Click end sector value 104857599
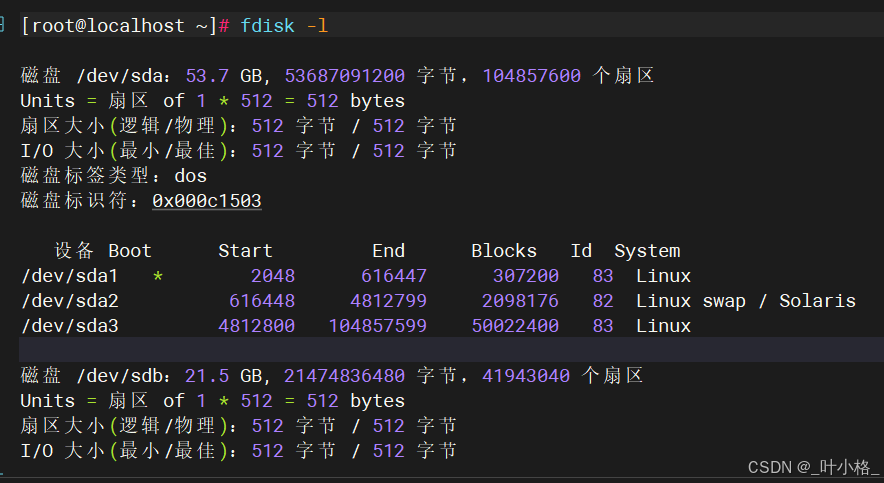 (x=377, y=326)
